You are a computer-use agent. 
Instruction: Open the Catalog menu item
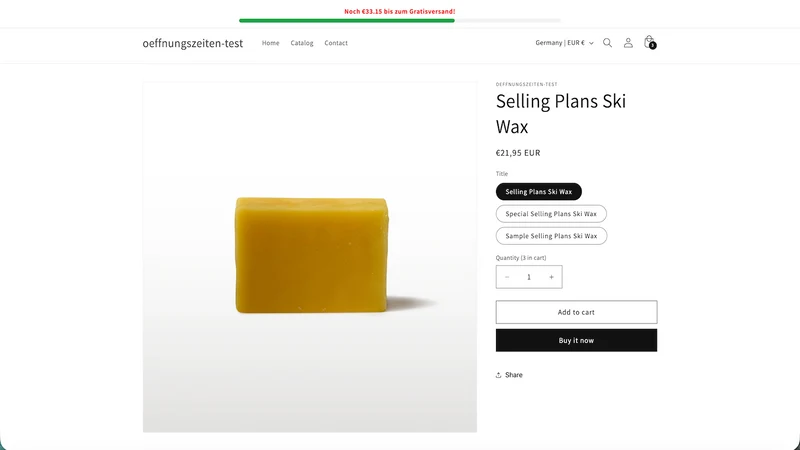click(302, 43)
